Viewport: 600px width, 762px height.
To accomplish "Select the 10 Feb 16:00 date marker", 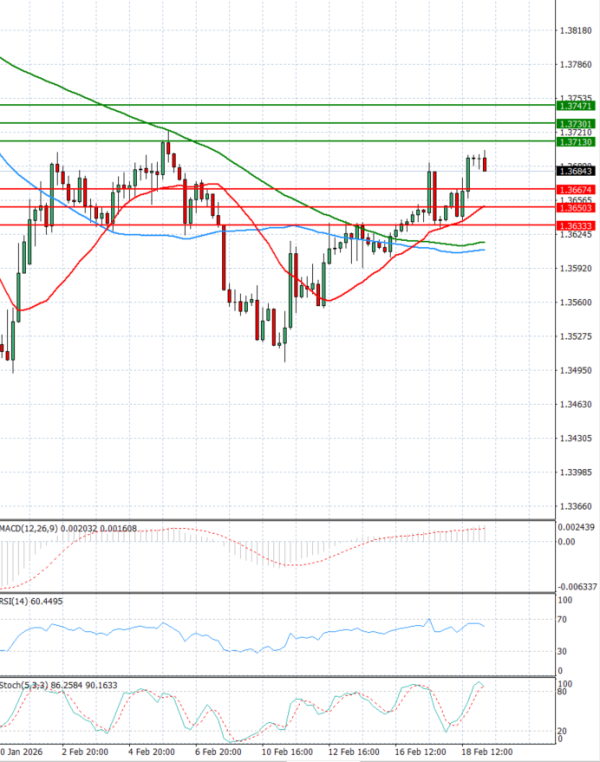I will [286, 750].
